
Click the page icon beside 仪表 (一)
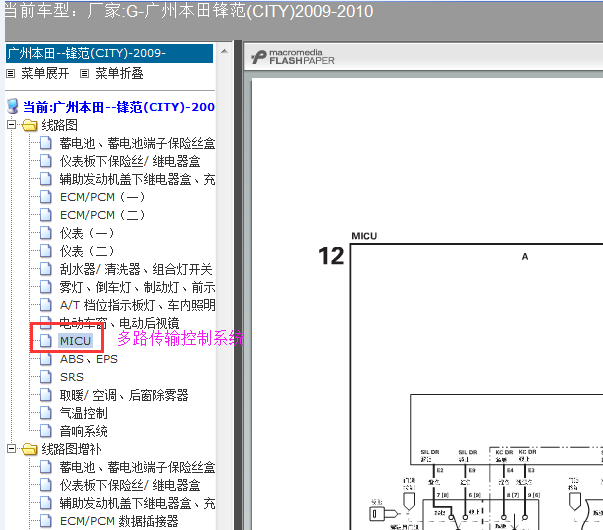pos(46,233)
